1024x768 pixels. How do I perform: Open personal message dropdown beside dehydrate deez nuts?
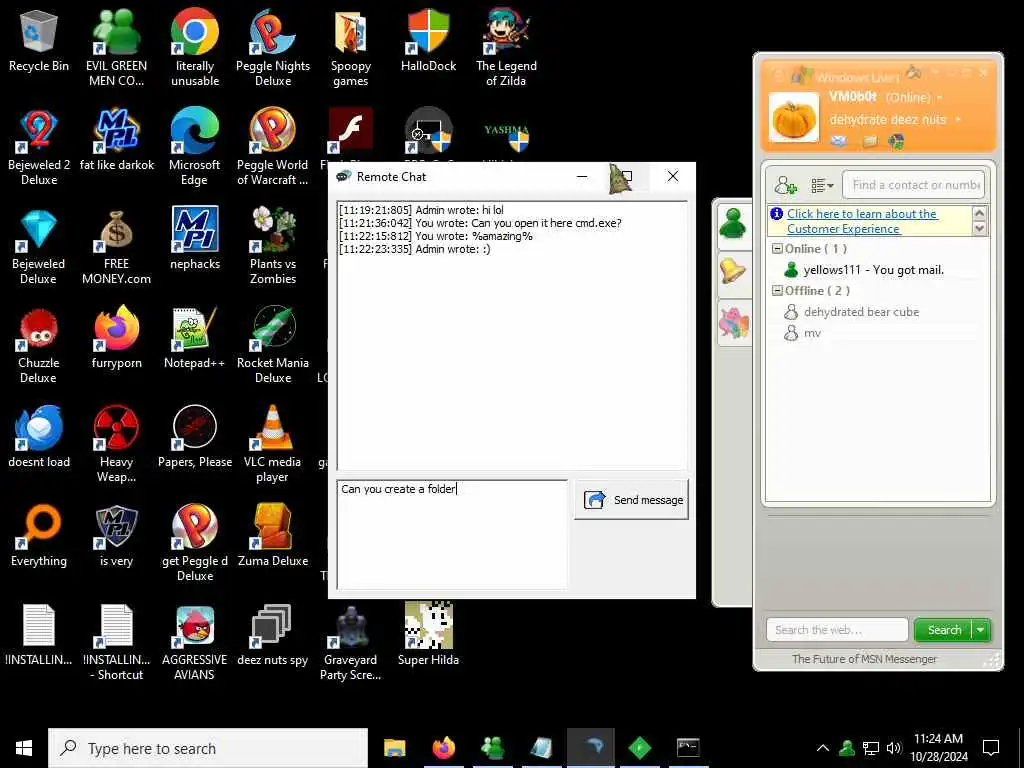tap(957, 120)
